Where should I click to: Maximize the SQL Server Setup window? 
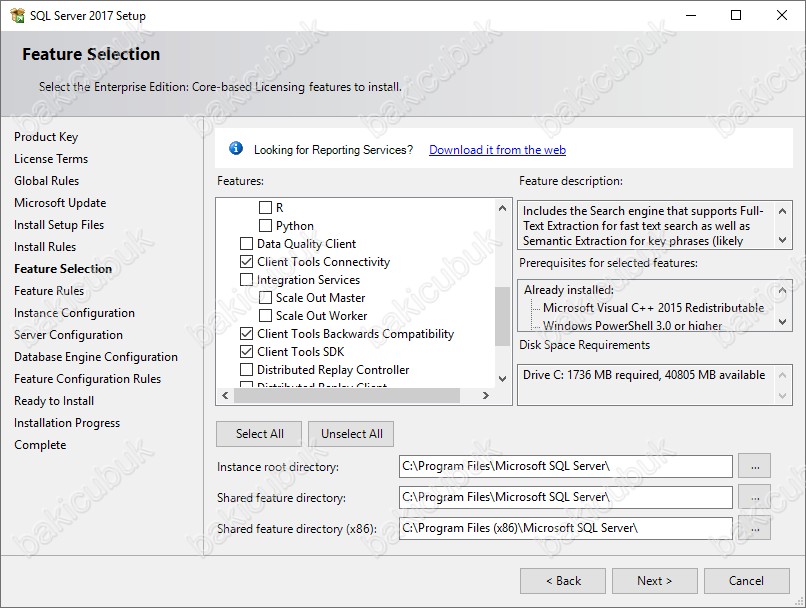point(736,15)
